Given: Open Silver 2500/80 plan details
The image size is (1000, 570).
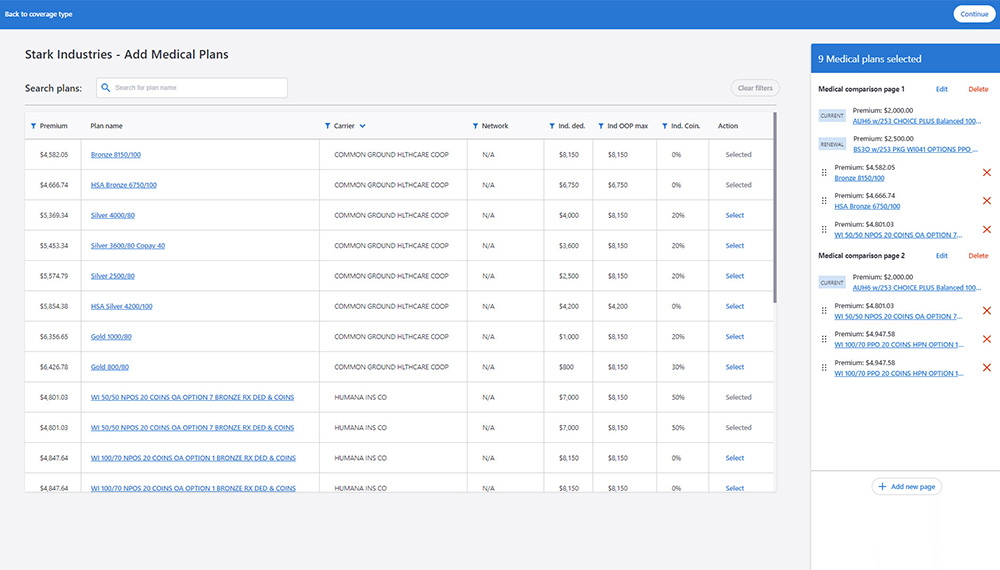Looking at the screenshot, I should [112, 276].
